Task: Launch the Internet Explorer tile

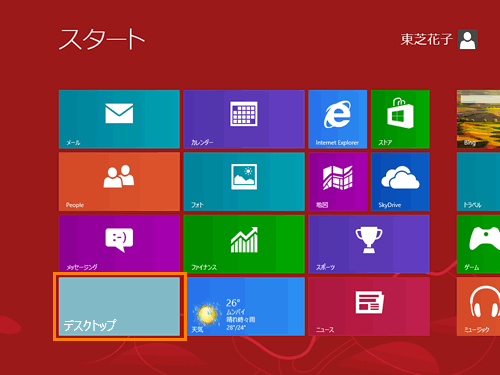Action: pyautogui.click(x=338, y=119)
